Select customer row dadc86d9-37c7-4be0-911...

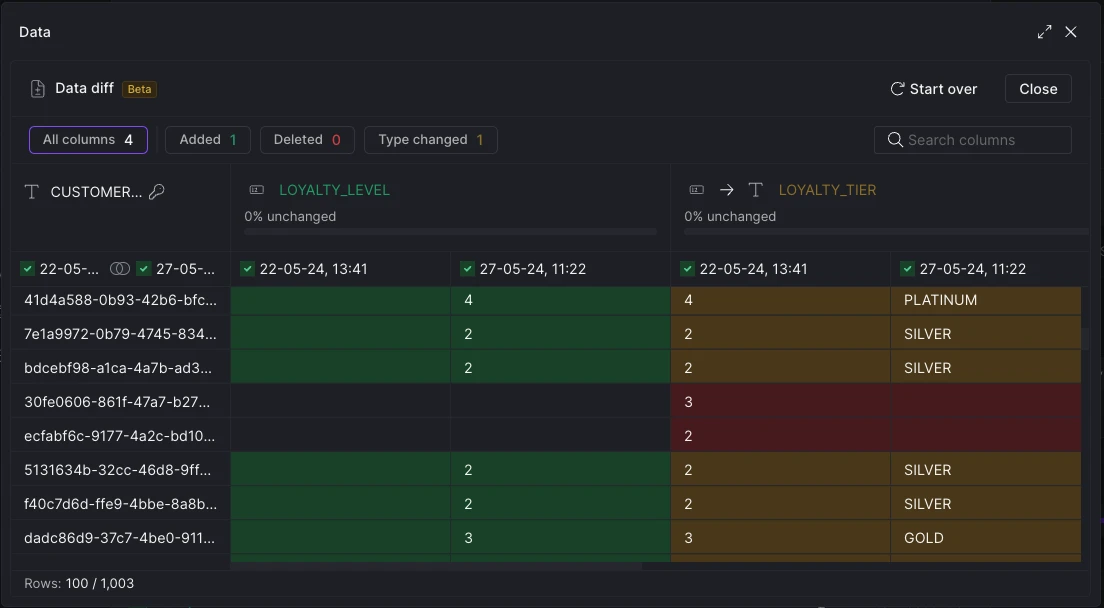120,538
